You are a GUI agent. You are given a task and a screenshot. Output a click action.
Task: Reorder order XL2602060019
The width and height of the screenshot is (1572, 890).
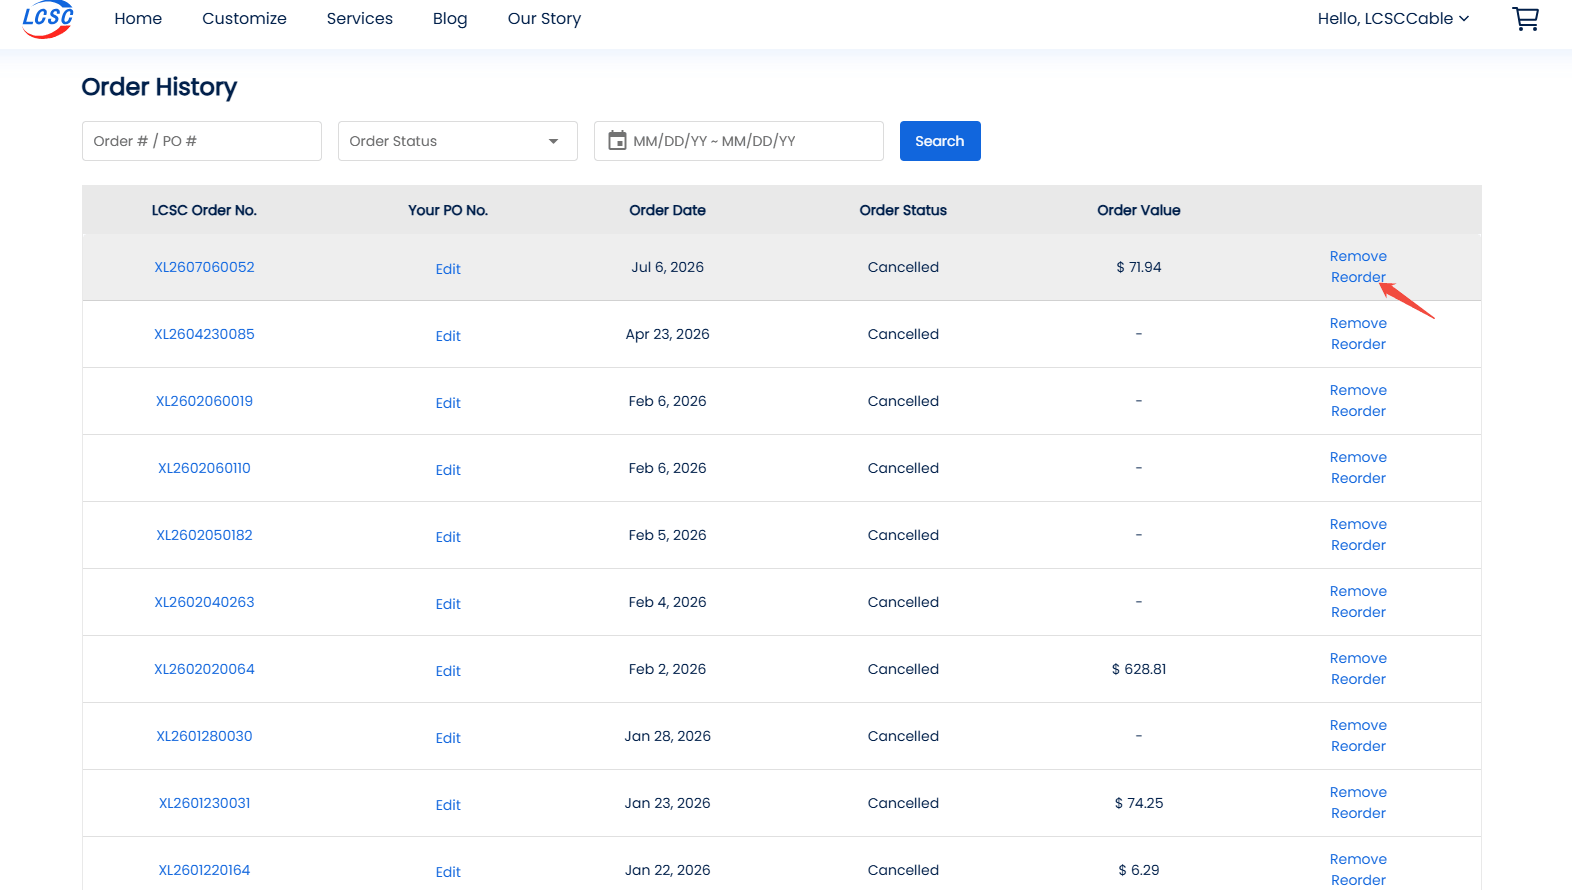(x=1358, y=411)
